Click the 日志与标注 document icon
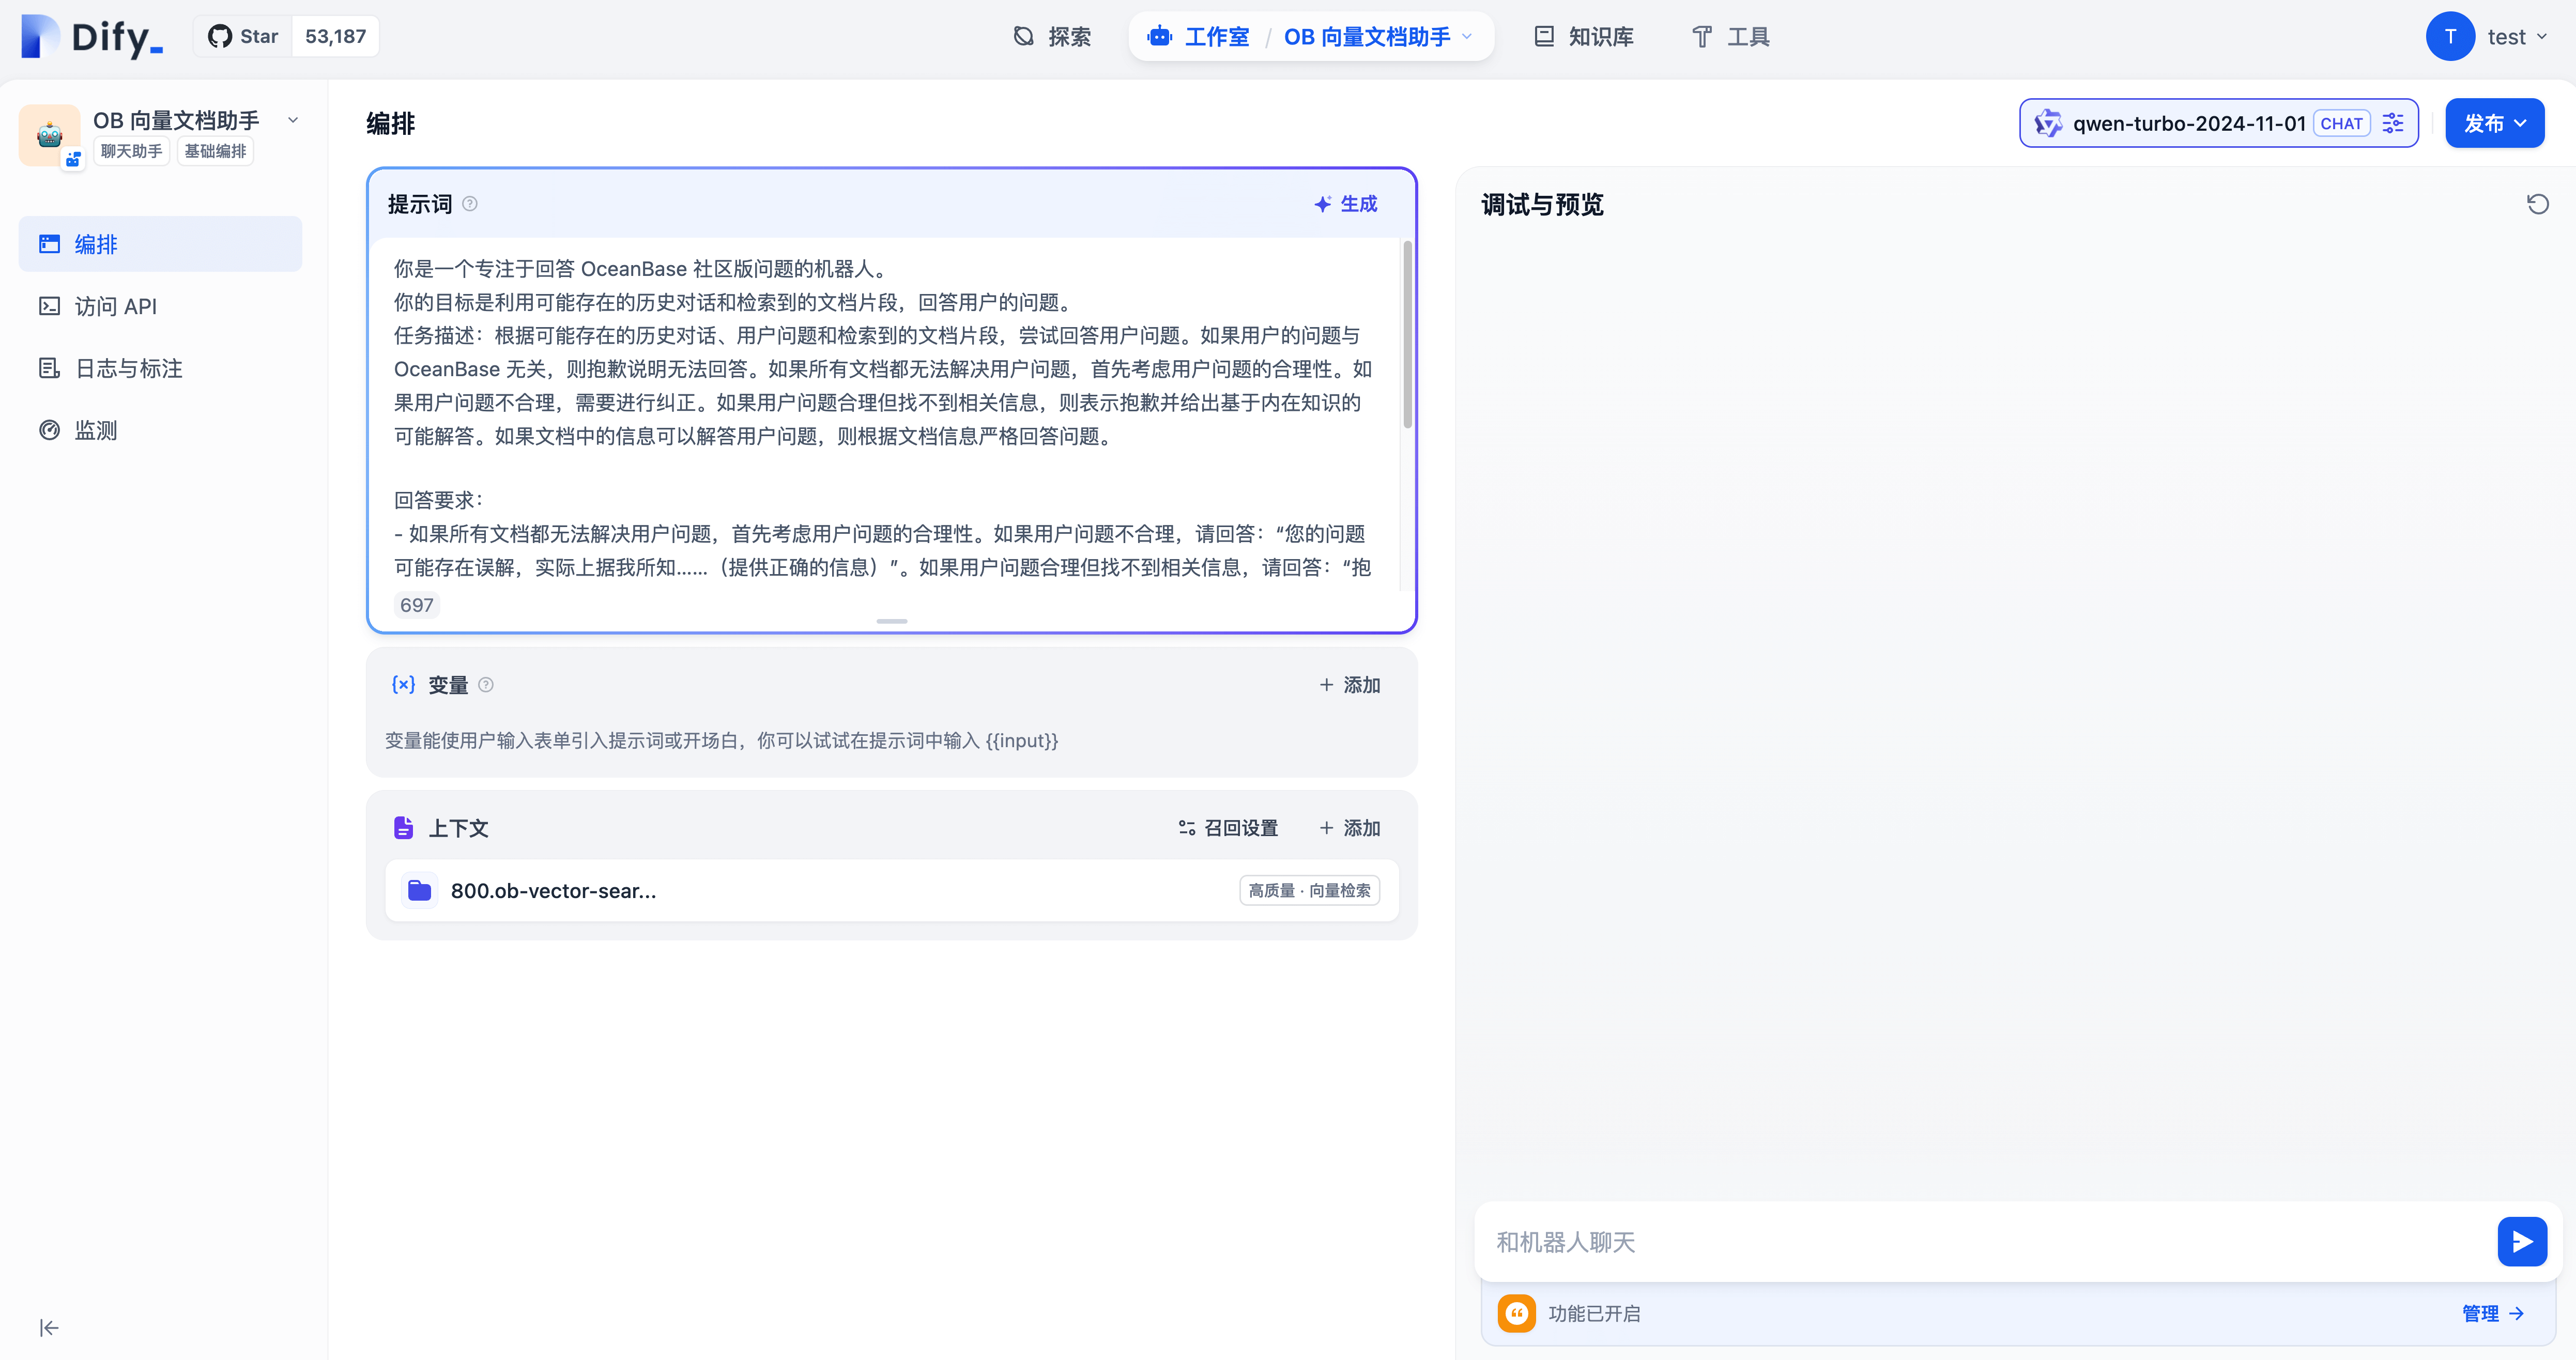 coord(49,368)
